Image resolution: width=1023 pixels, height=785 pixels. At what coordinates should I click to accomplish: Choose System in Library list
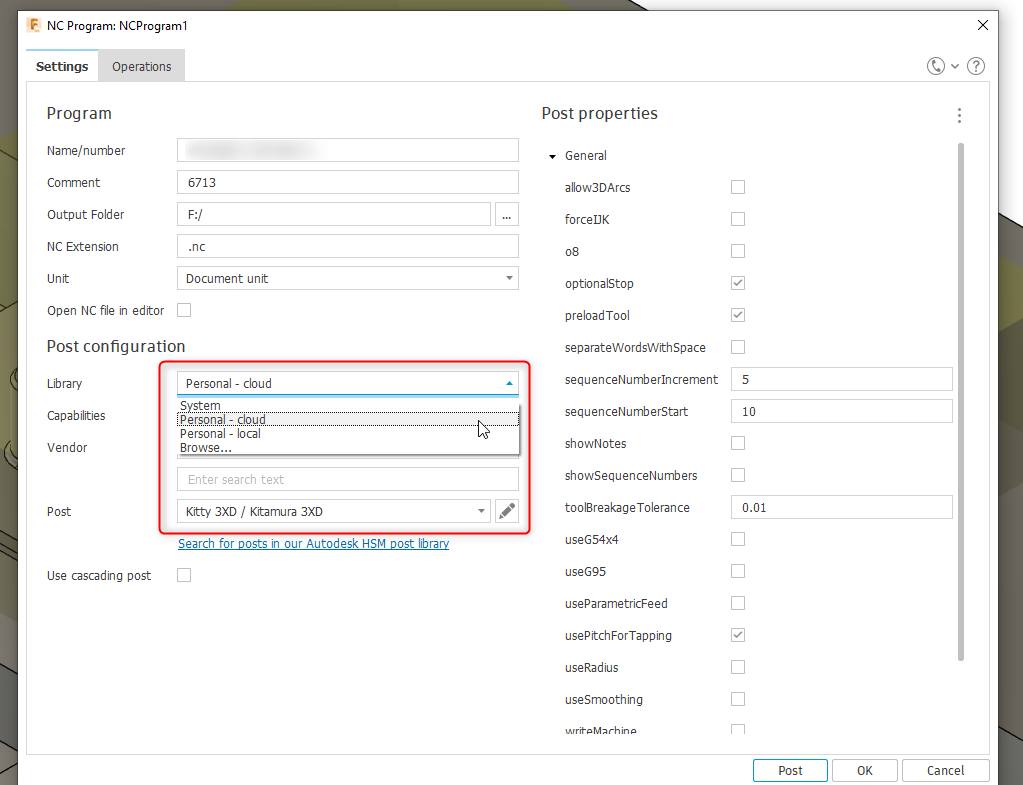point(348,405)
